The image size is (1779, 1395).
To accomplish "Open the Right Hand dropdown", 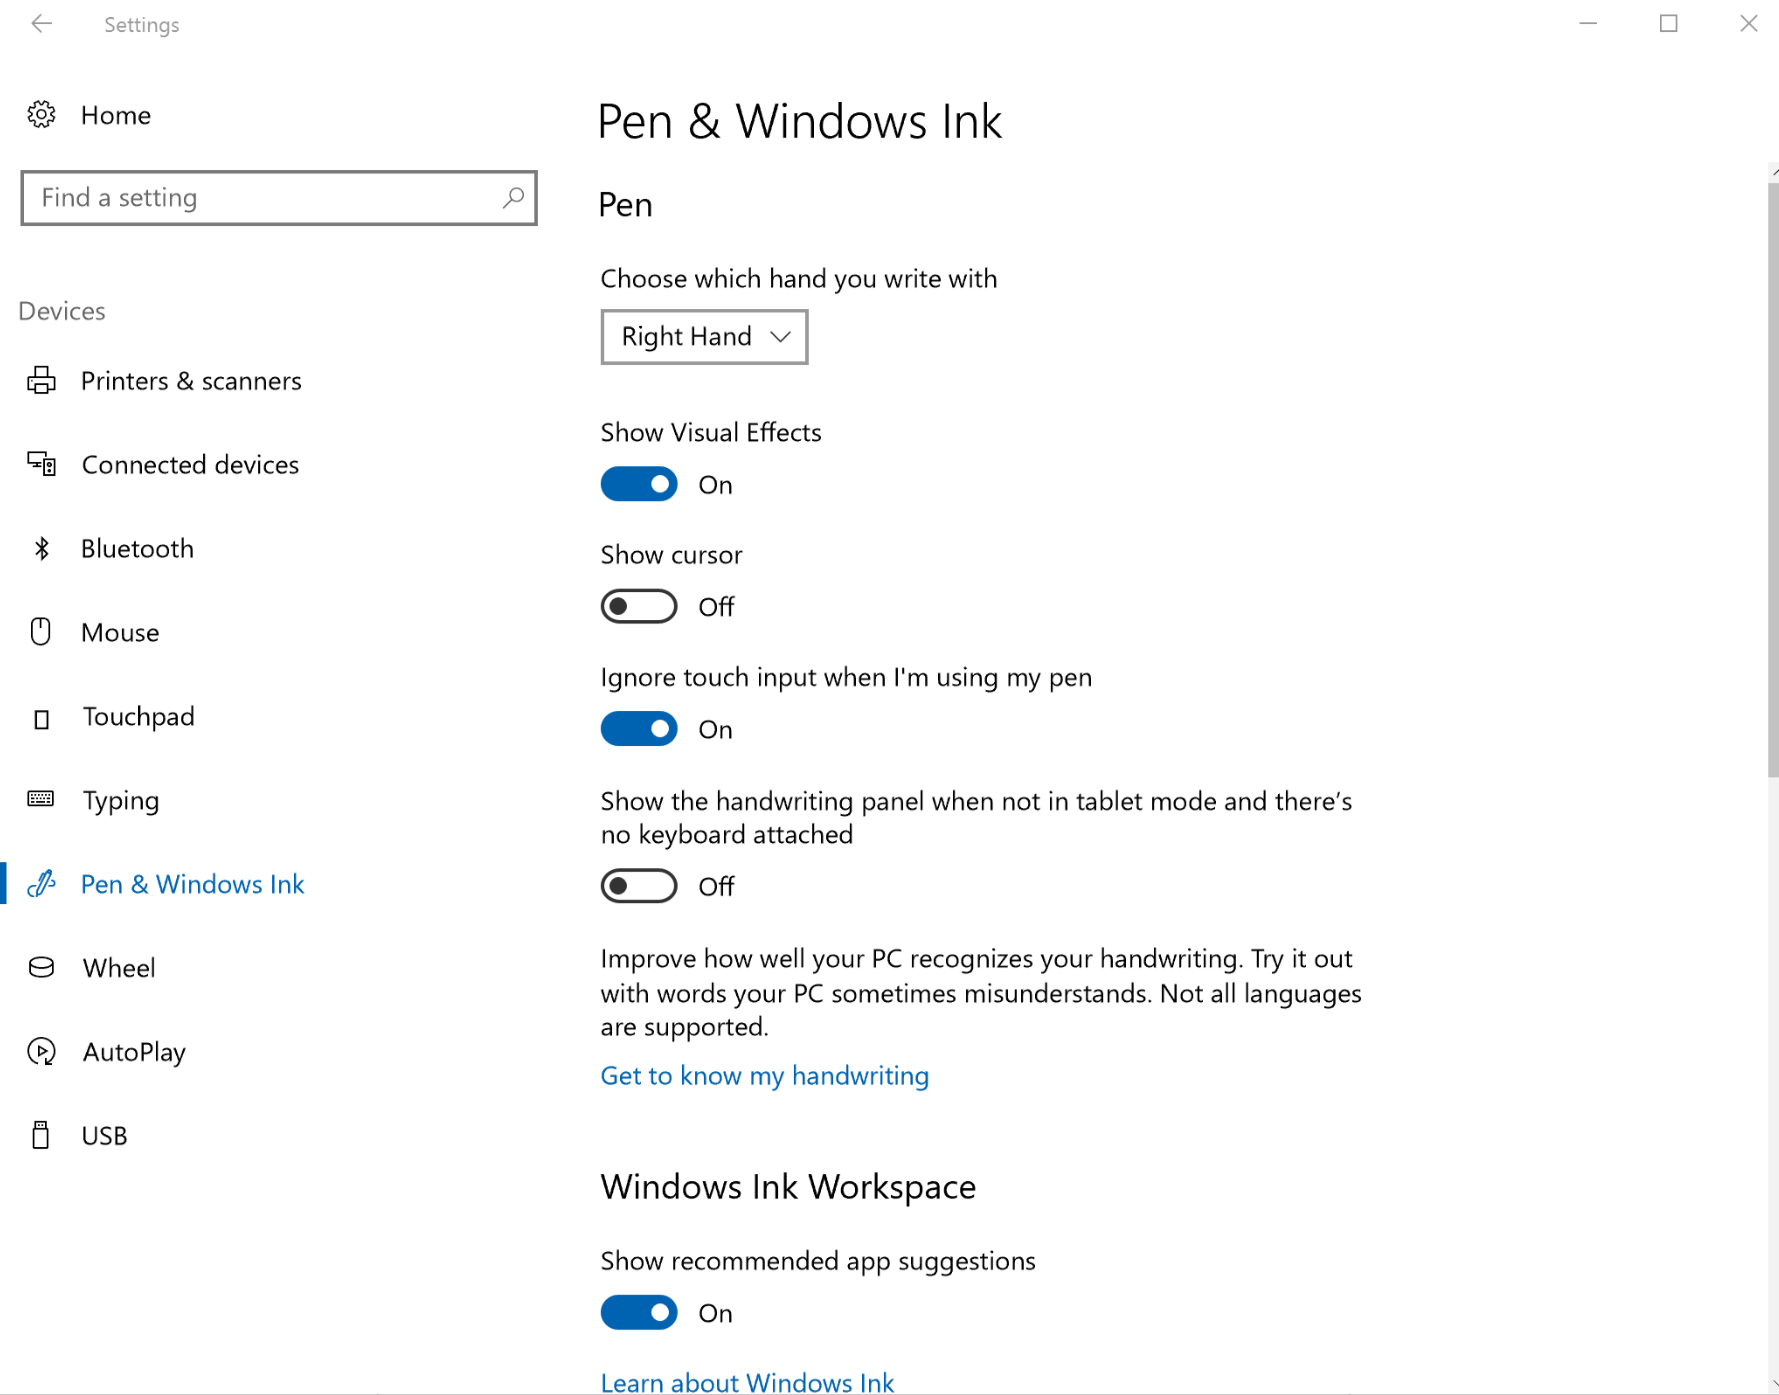I will pos(704,337).
